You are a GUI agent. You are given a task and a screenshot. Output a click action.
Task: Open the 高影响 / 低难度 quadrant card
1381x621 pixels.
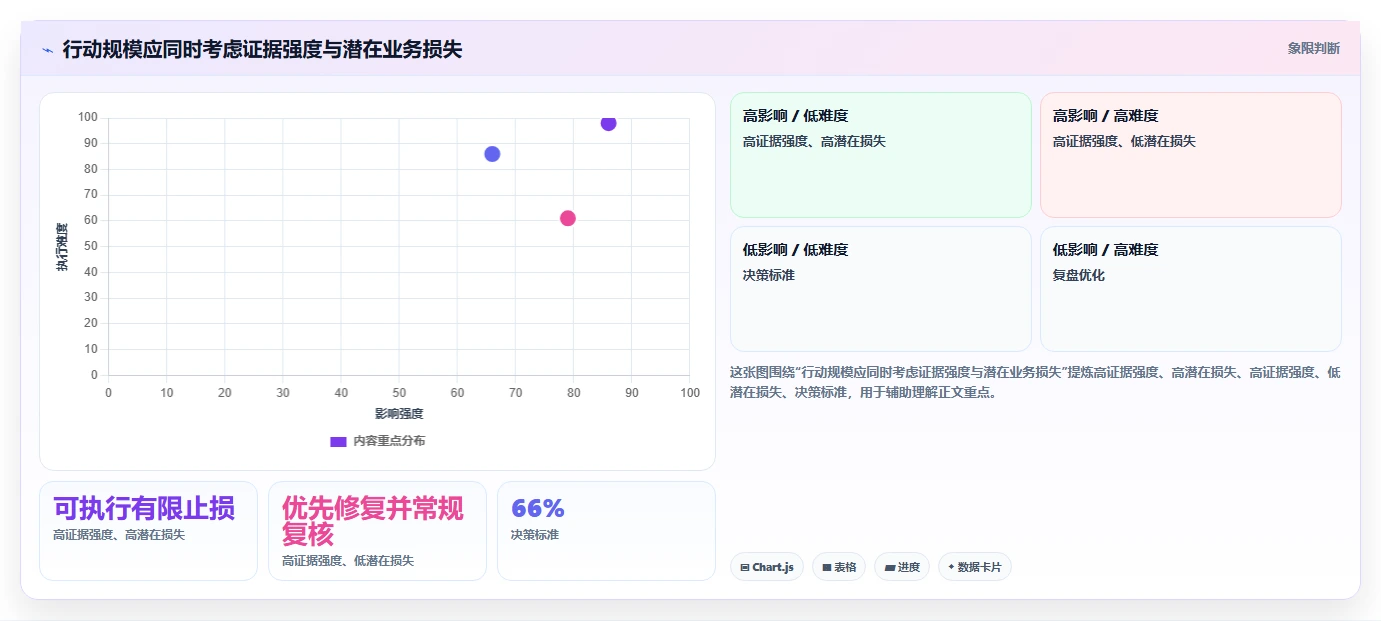[x=880, y=155]
